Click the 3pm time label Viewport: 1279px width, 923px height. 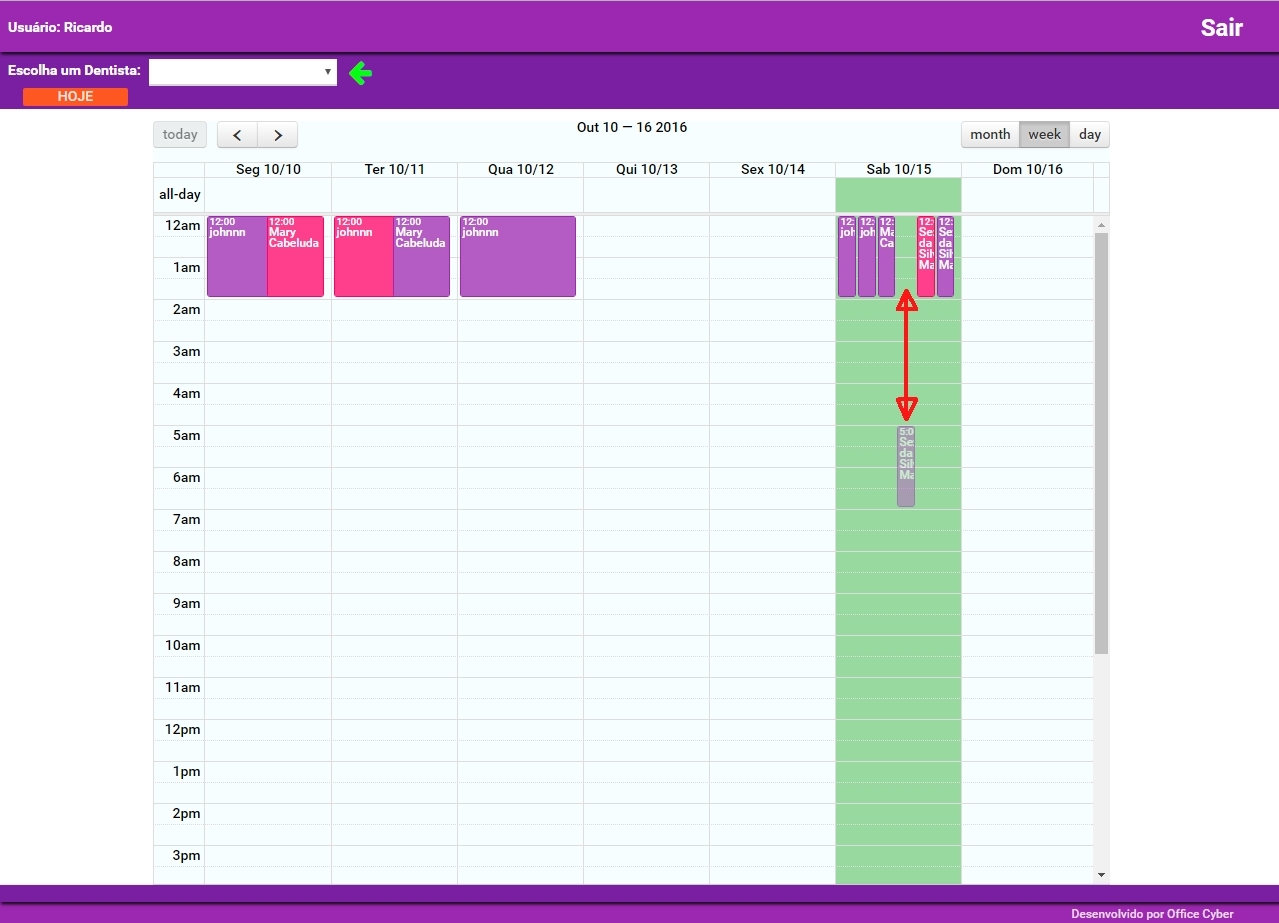point(186,855)
